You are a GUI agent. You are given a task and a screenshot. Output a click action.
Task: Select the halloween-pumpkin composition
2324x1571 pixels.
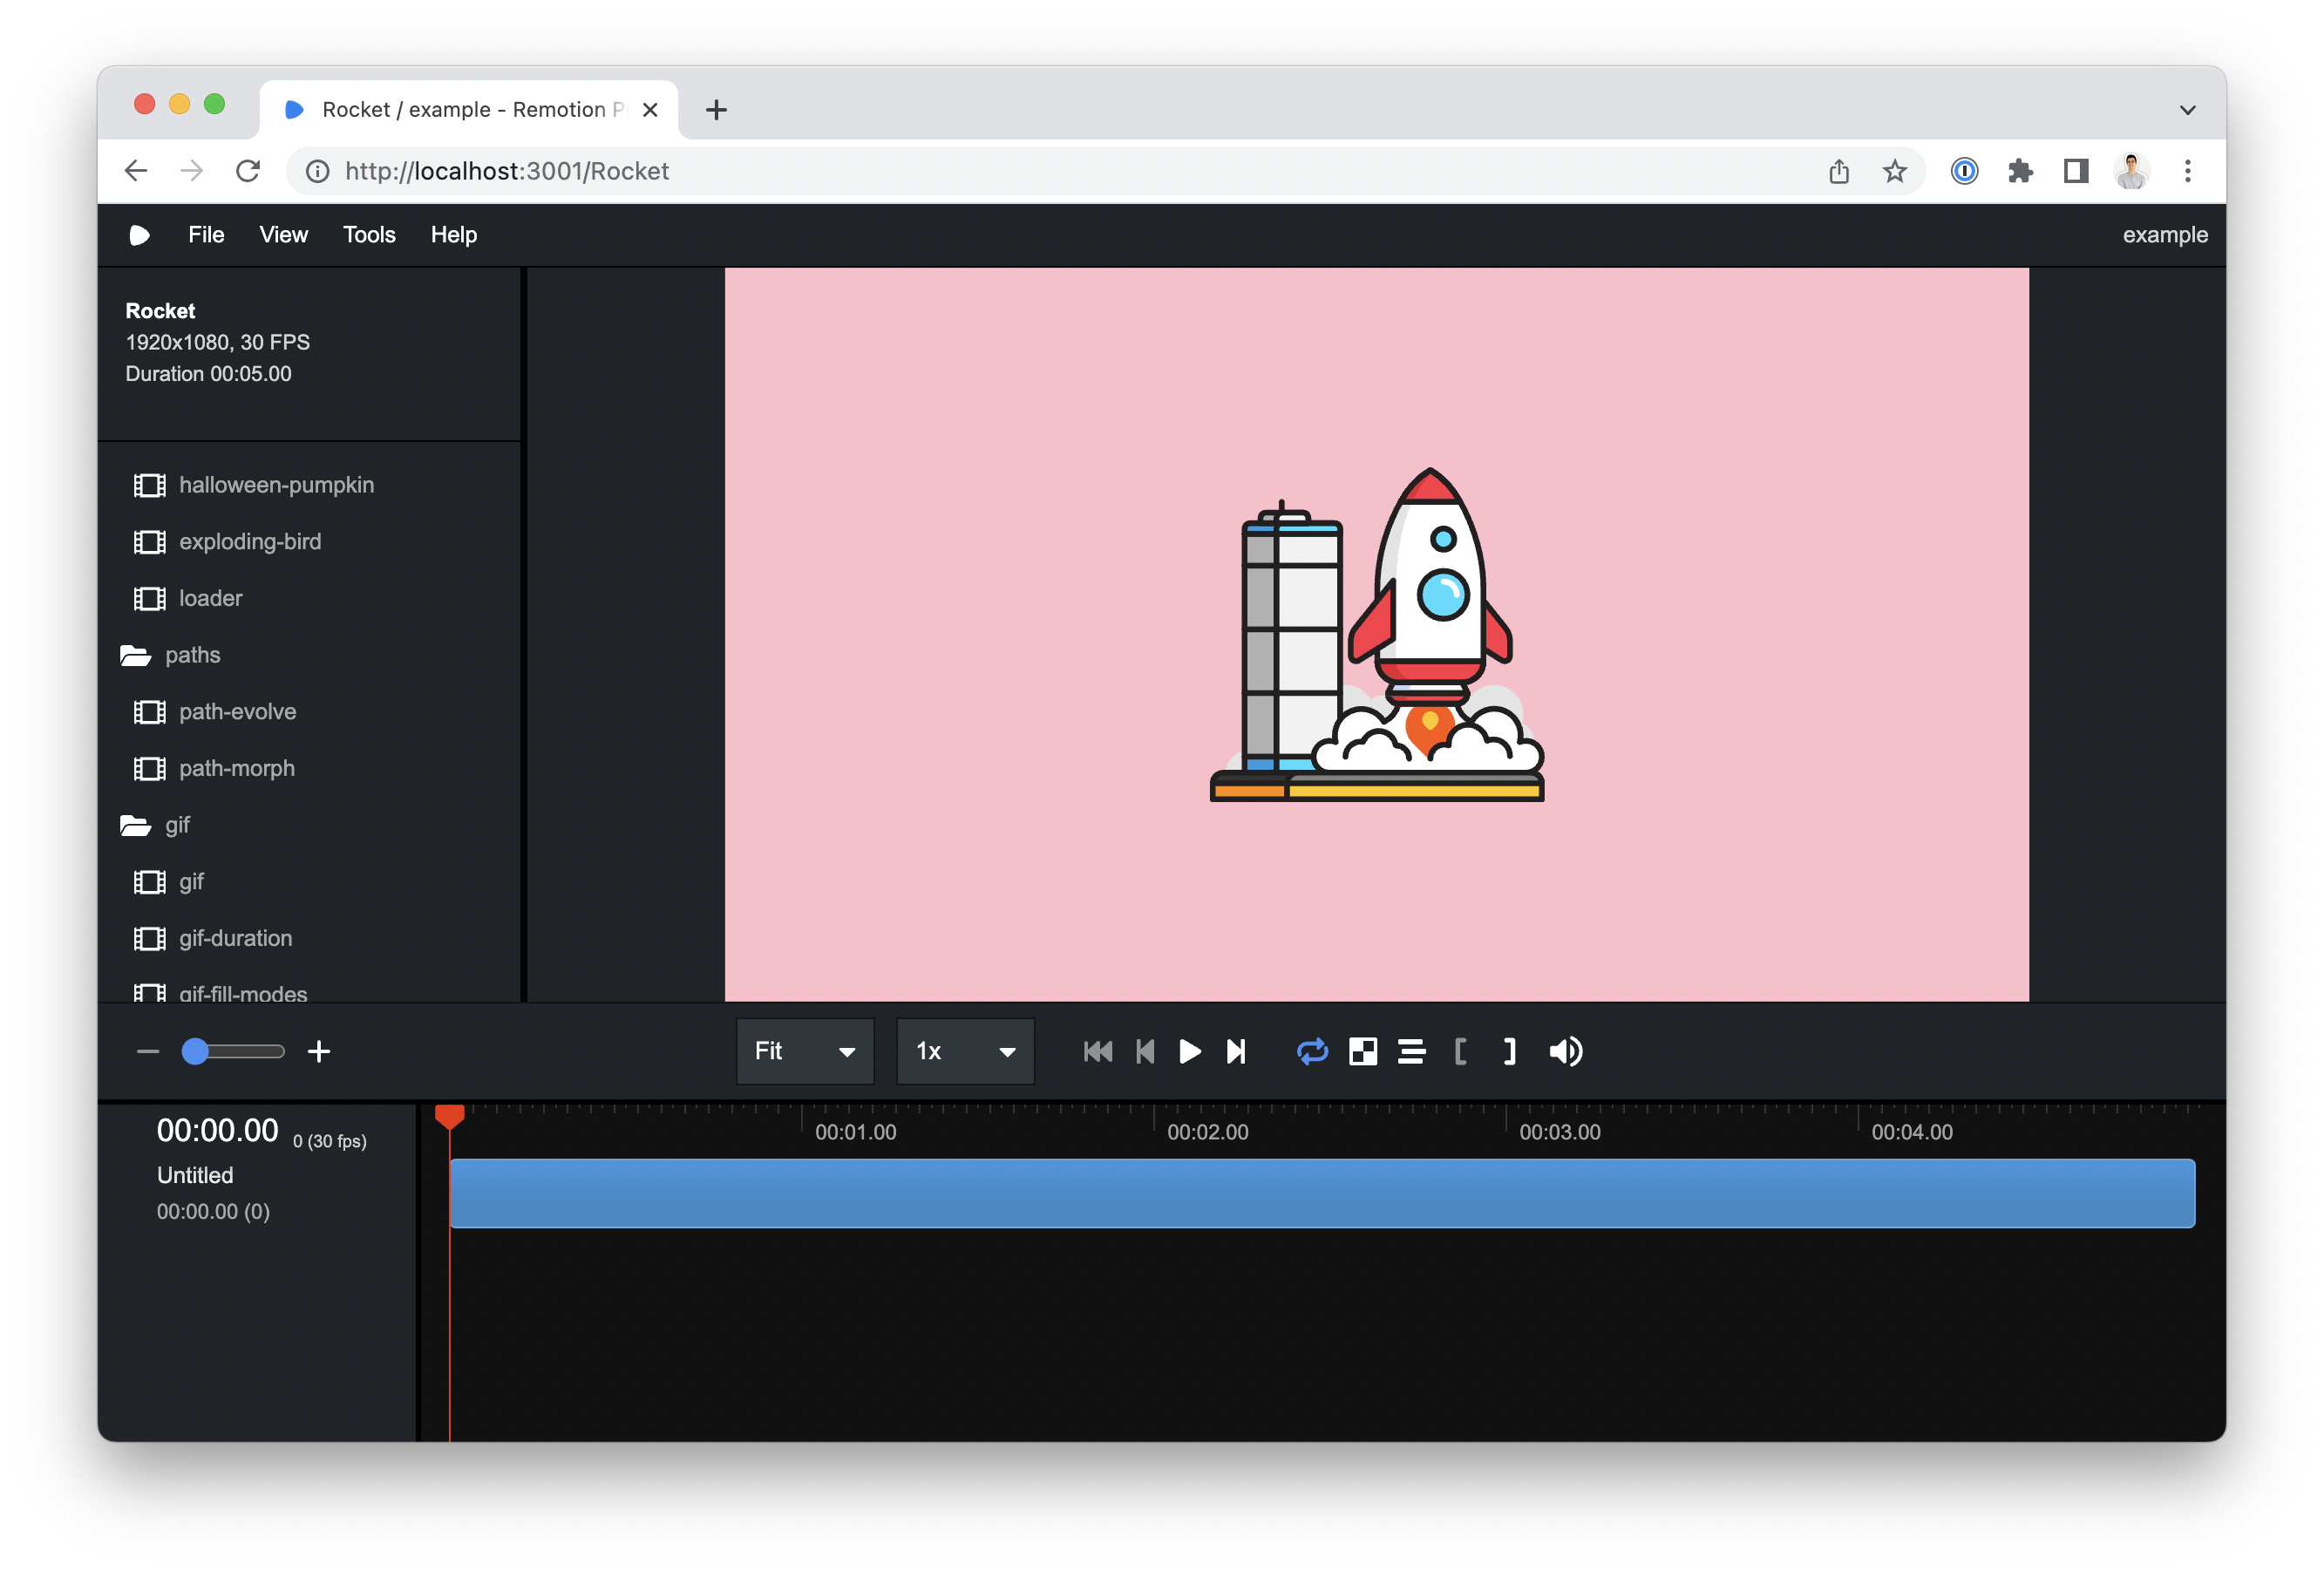(276, 485)
